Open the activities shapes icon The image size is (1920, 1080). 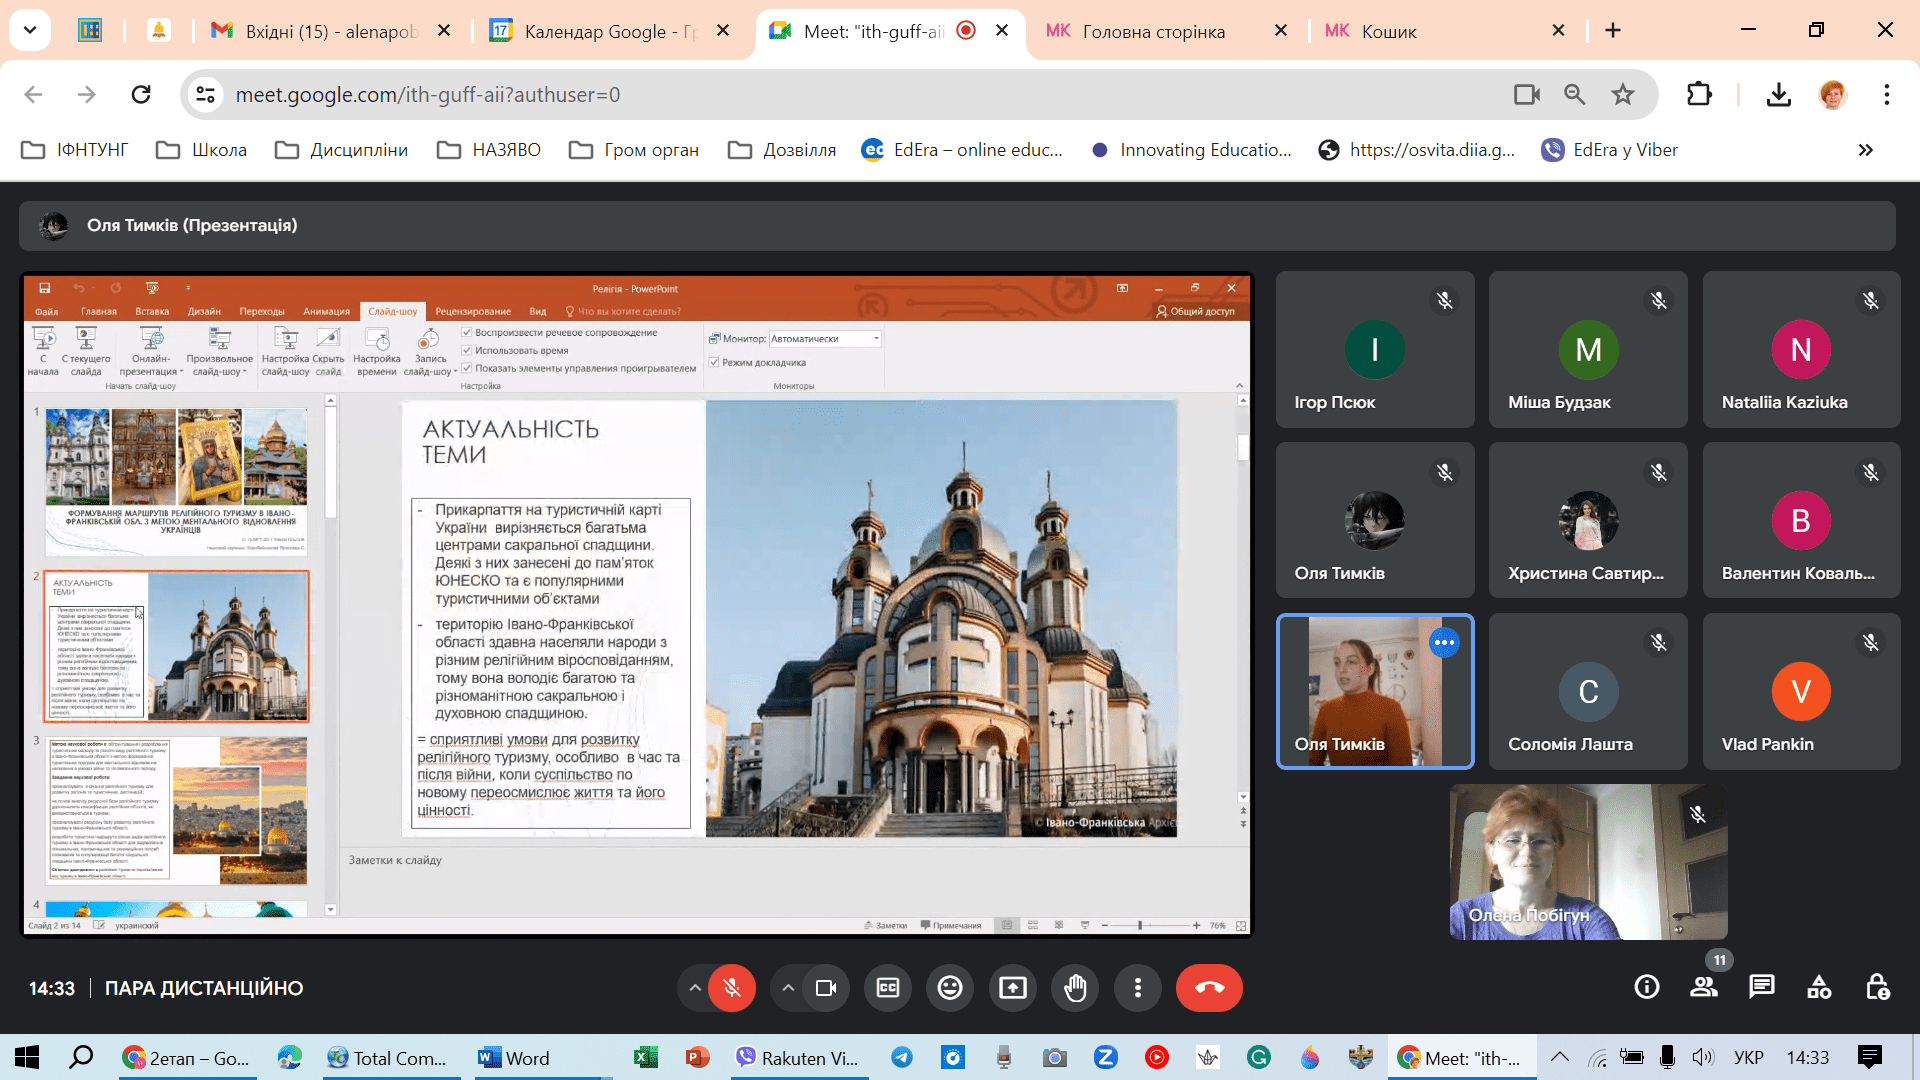1819,988
